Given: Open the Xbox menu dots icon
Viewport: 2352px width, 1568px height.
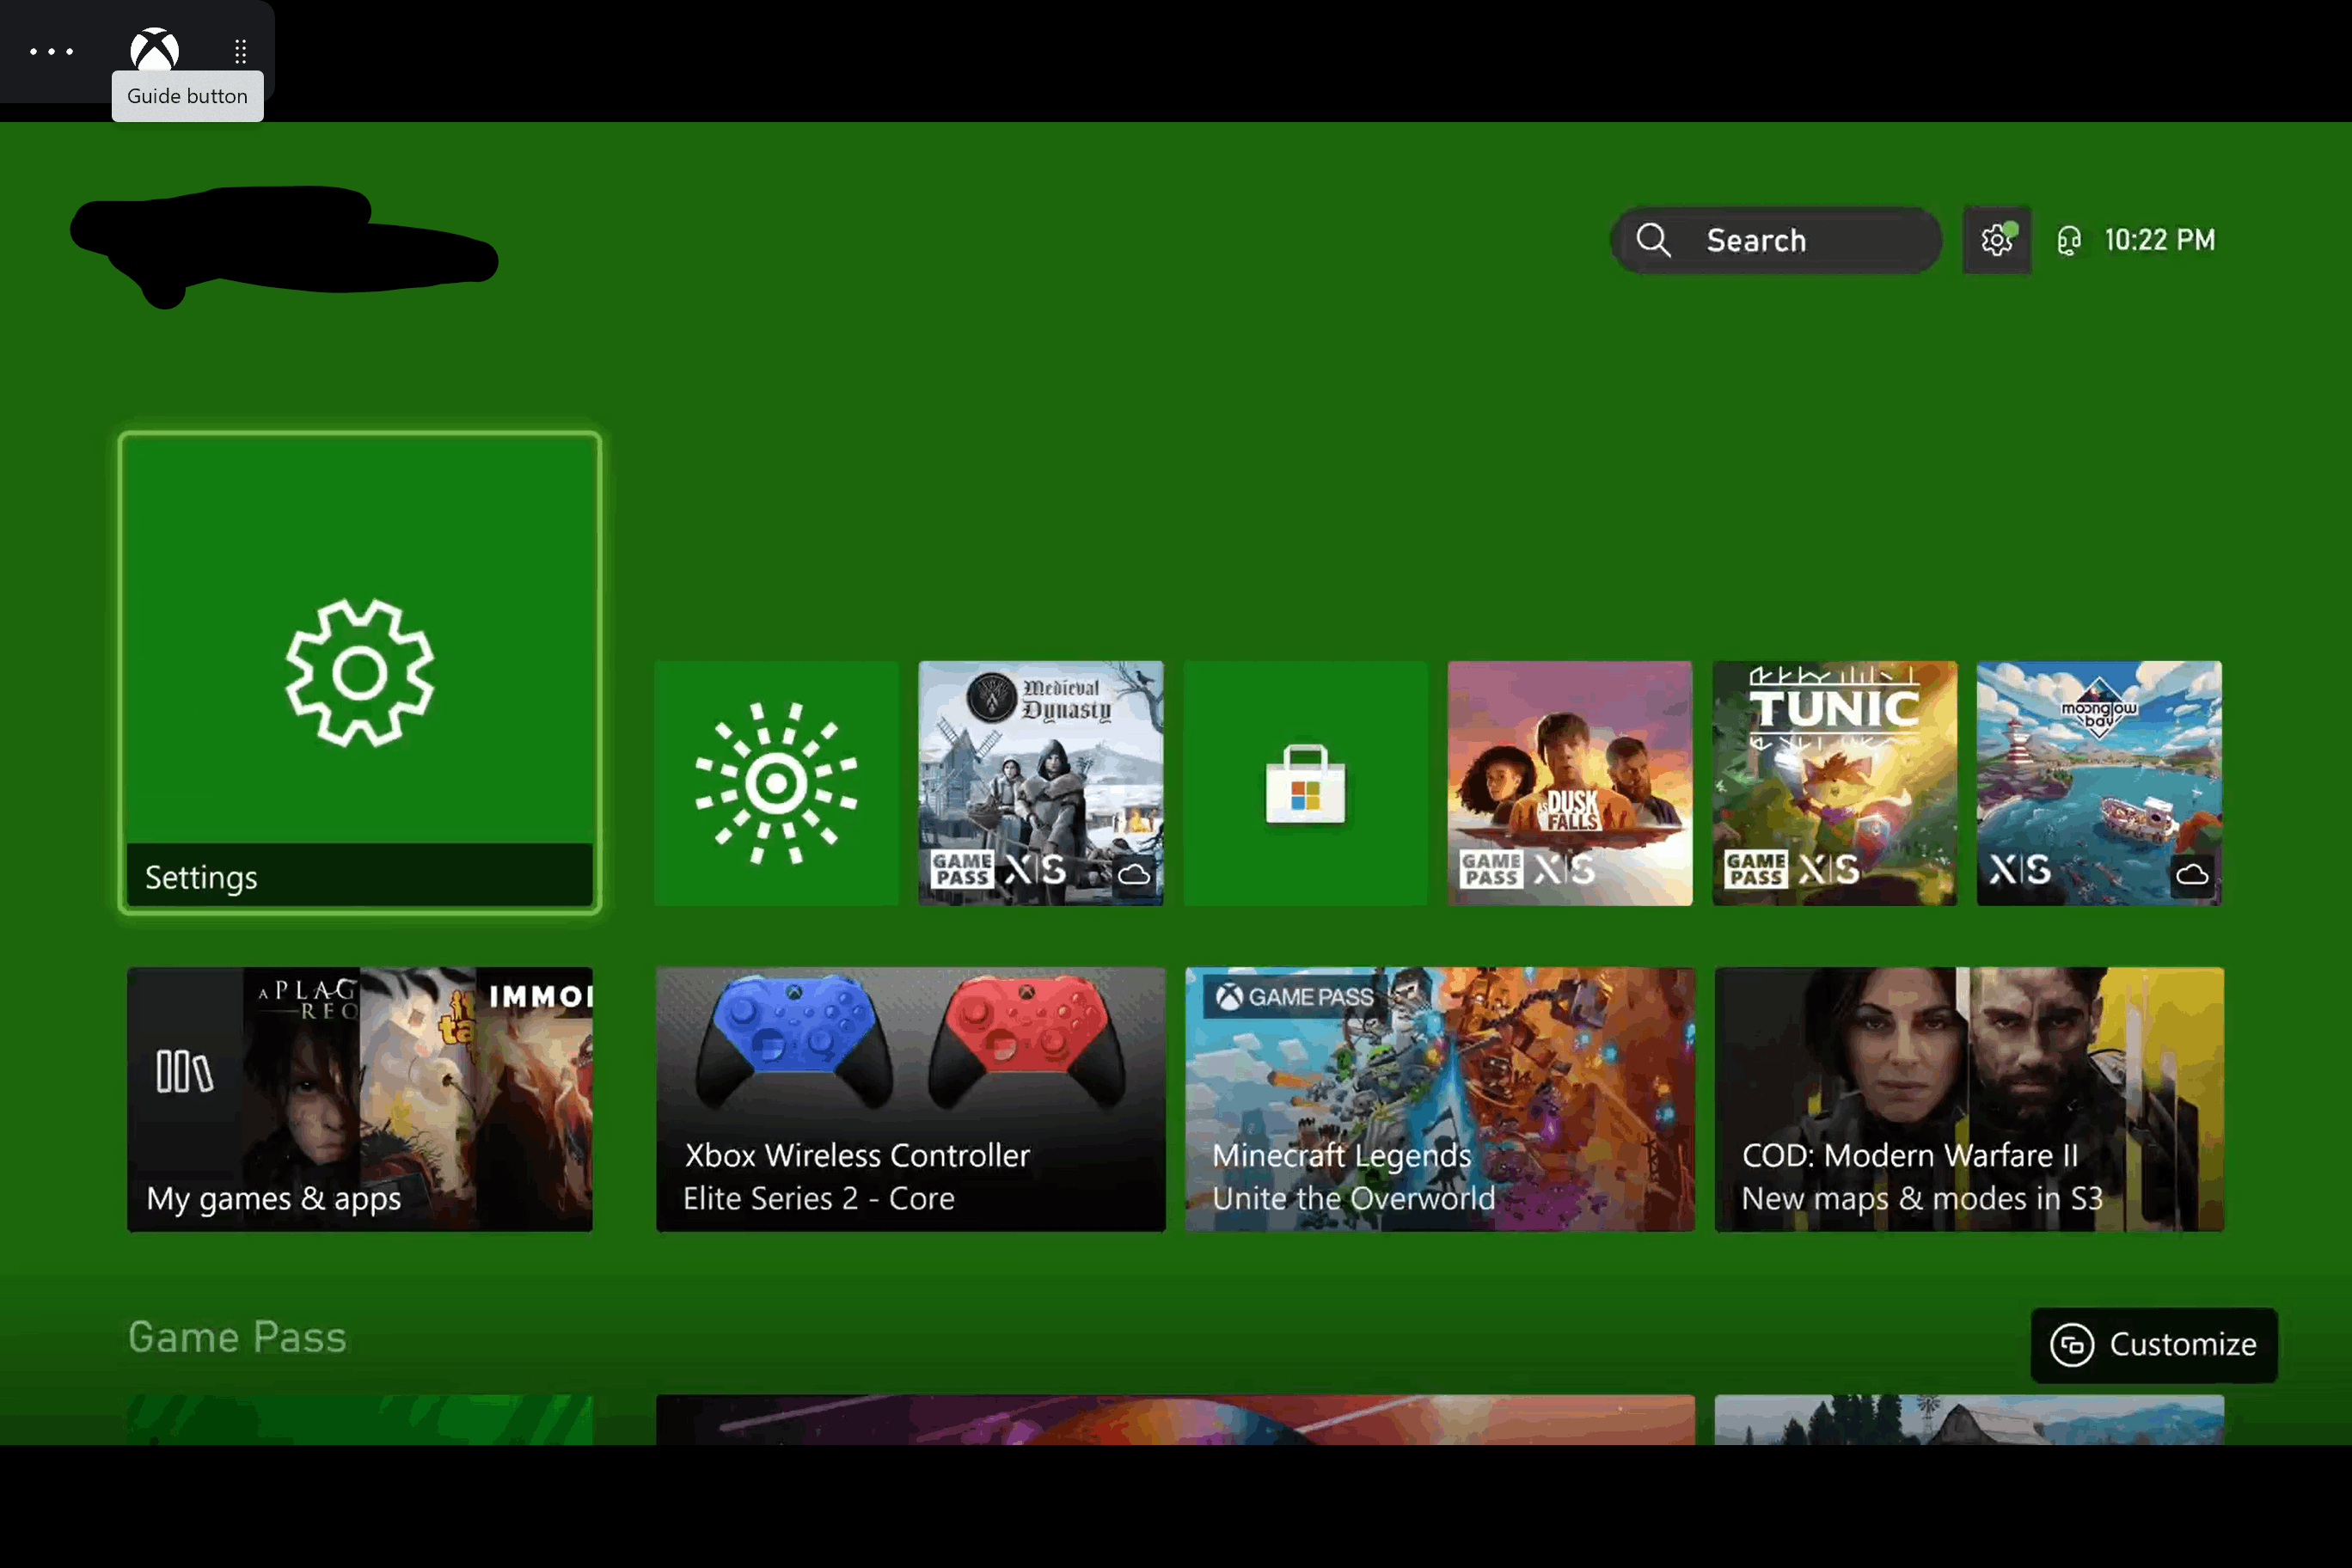Looking at the screenshot, I should (51, 47).
